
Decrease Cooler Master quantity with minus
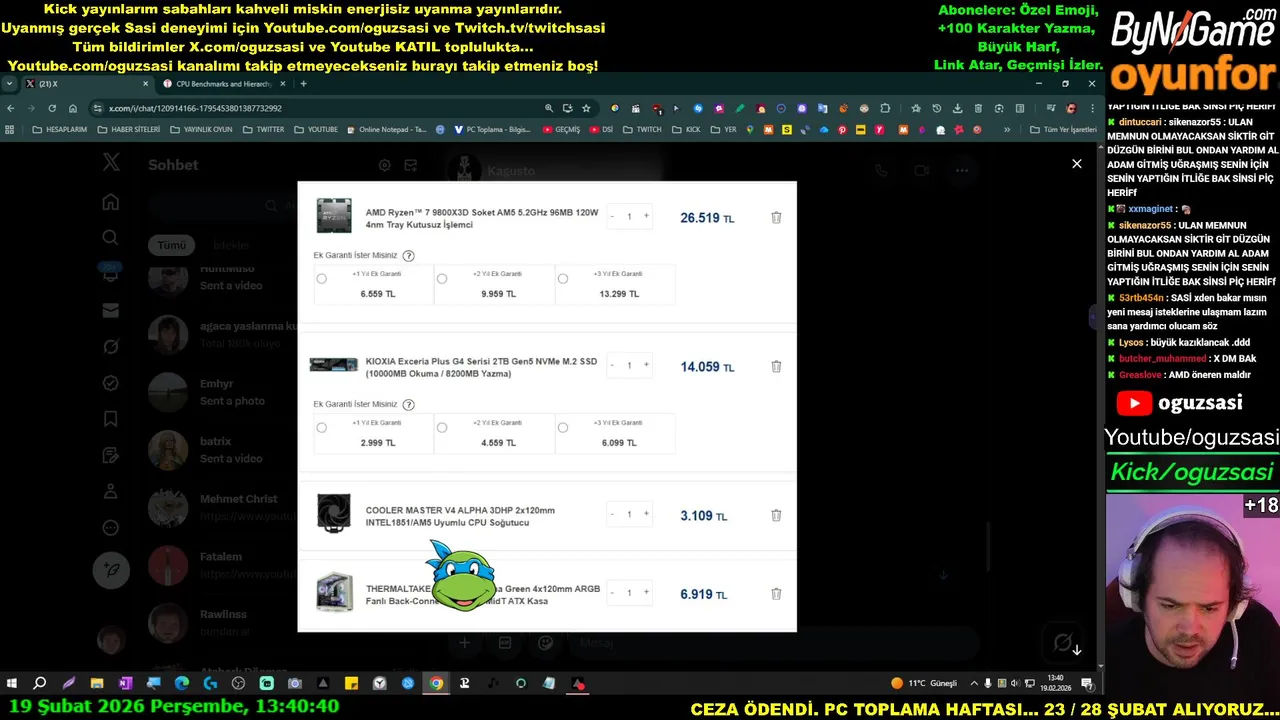(x=612, y=514)
